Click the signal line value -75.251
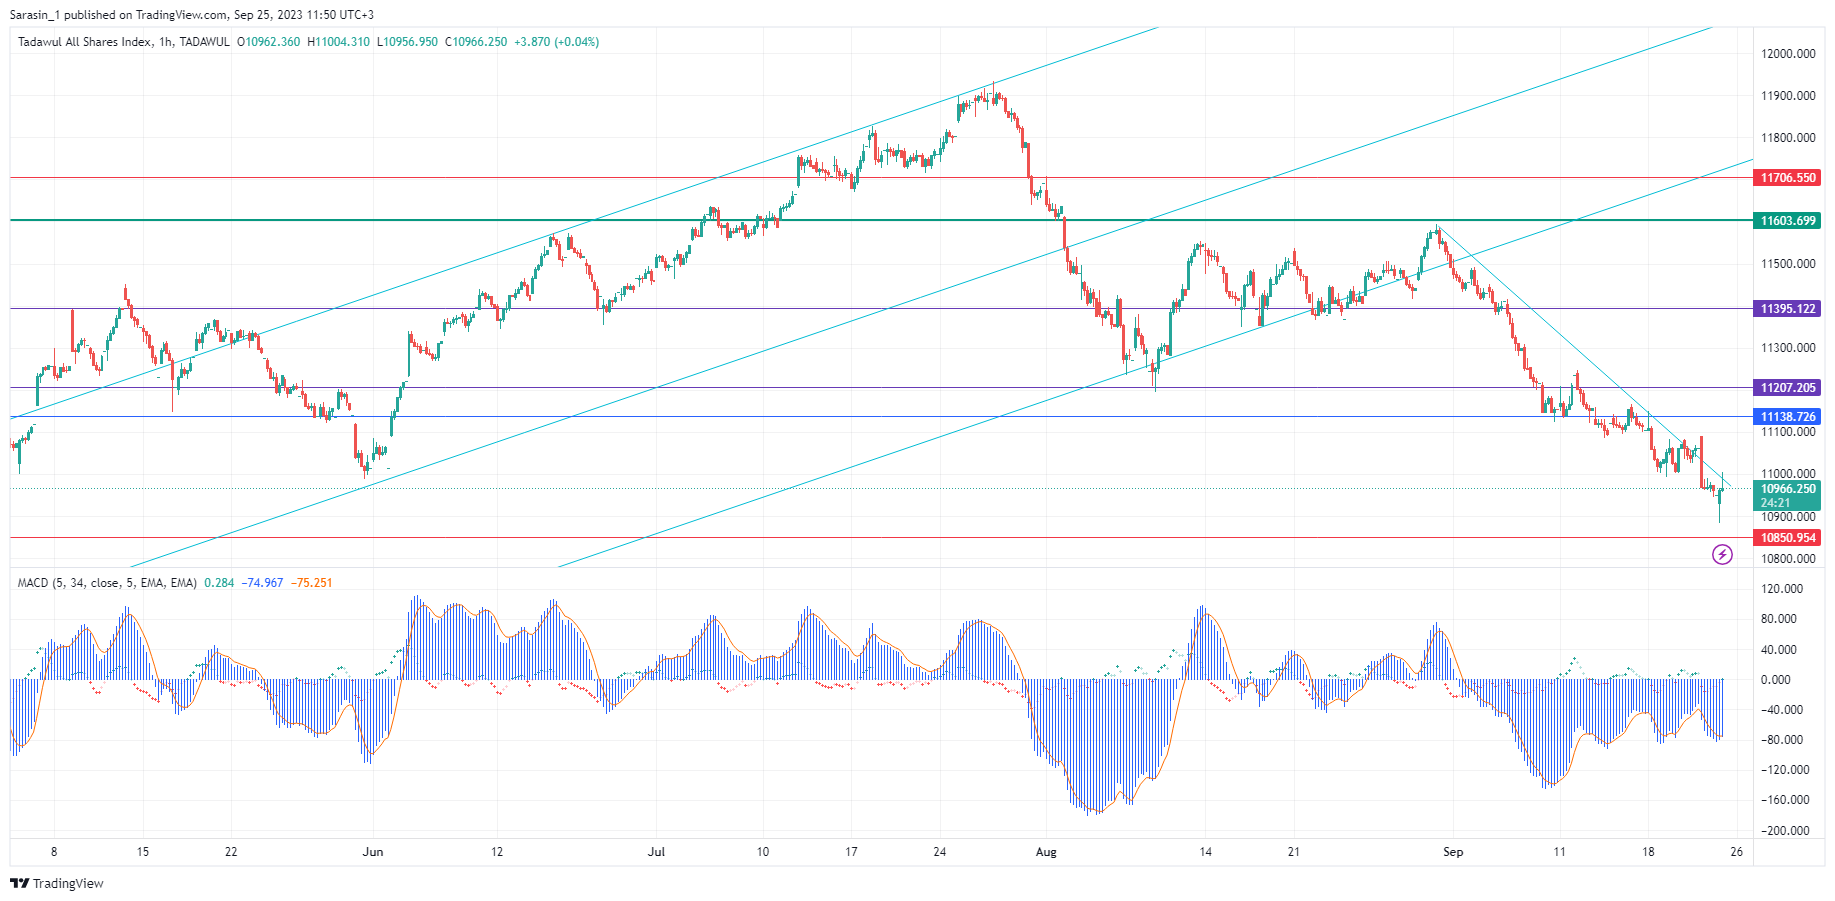Screen dimensions: 1835x901 click(x=312, y=583)
